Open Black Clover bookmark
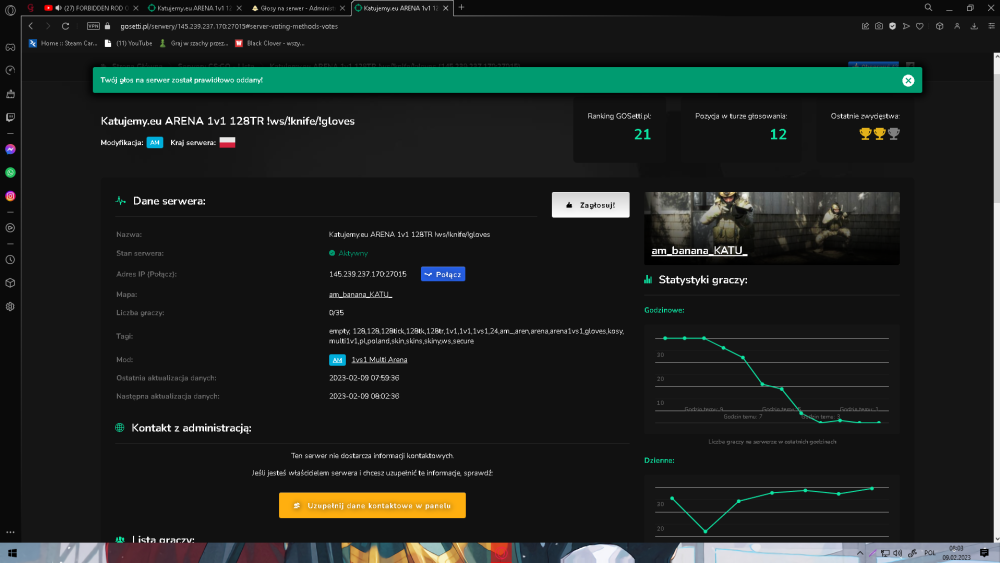The height and width of the screenshot is (563, 1000). tap(269, 43)
